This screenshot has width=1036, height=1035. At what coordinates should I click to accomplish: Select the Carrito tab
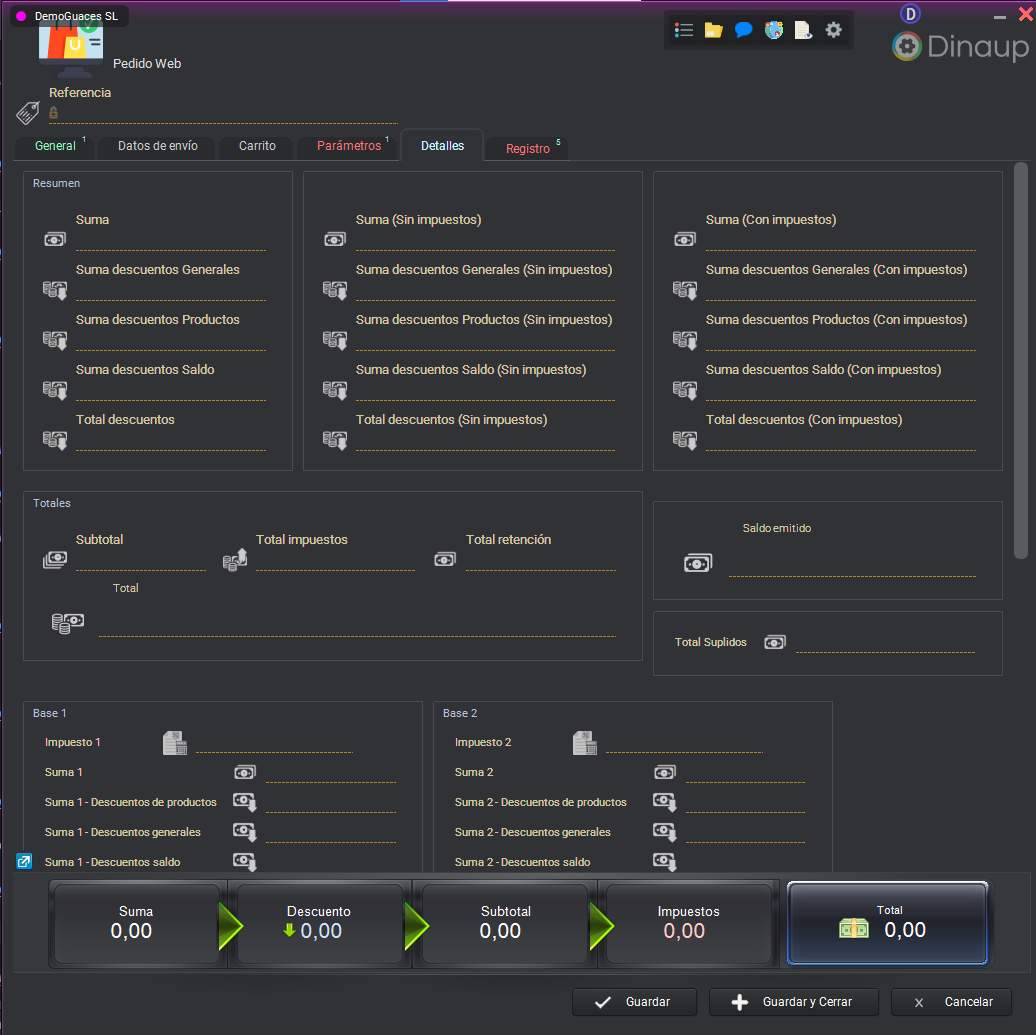[x=257, y=146]
